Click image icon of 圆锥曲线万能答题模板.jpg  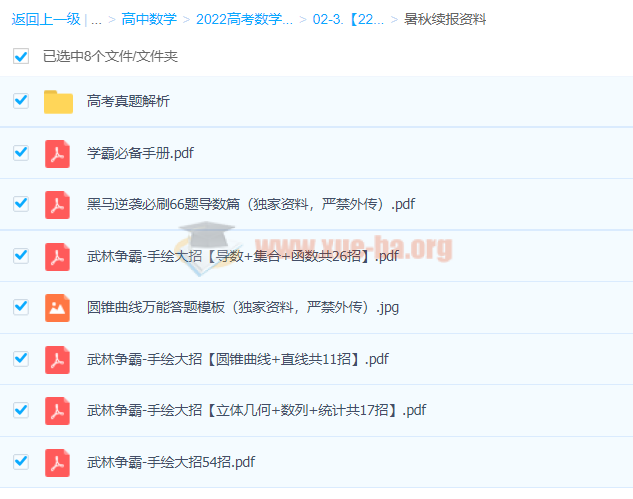58,307
